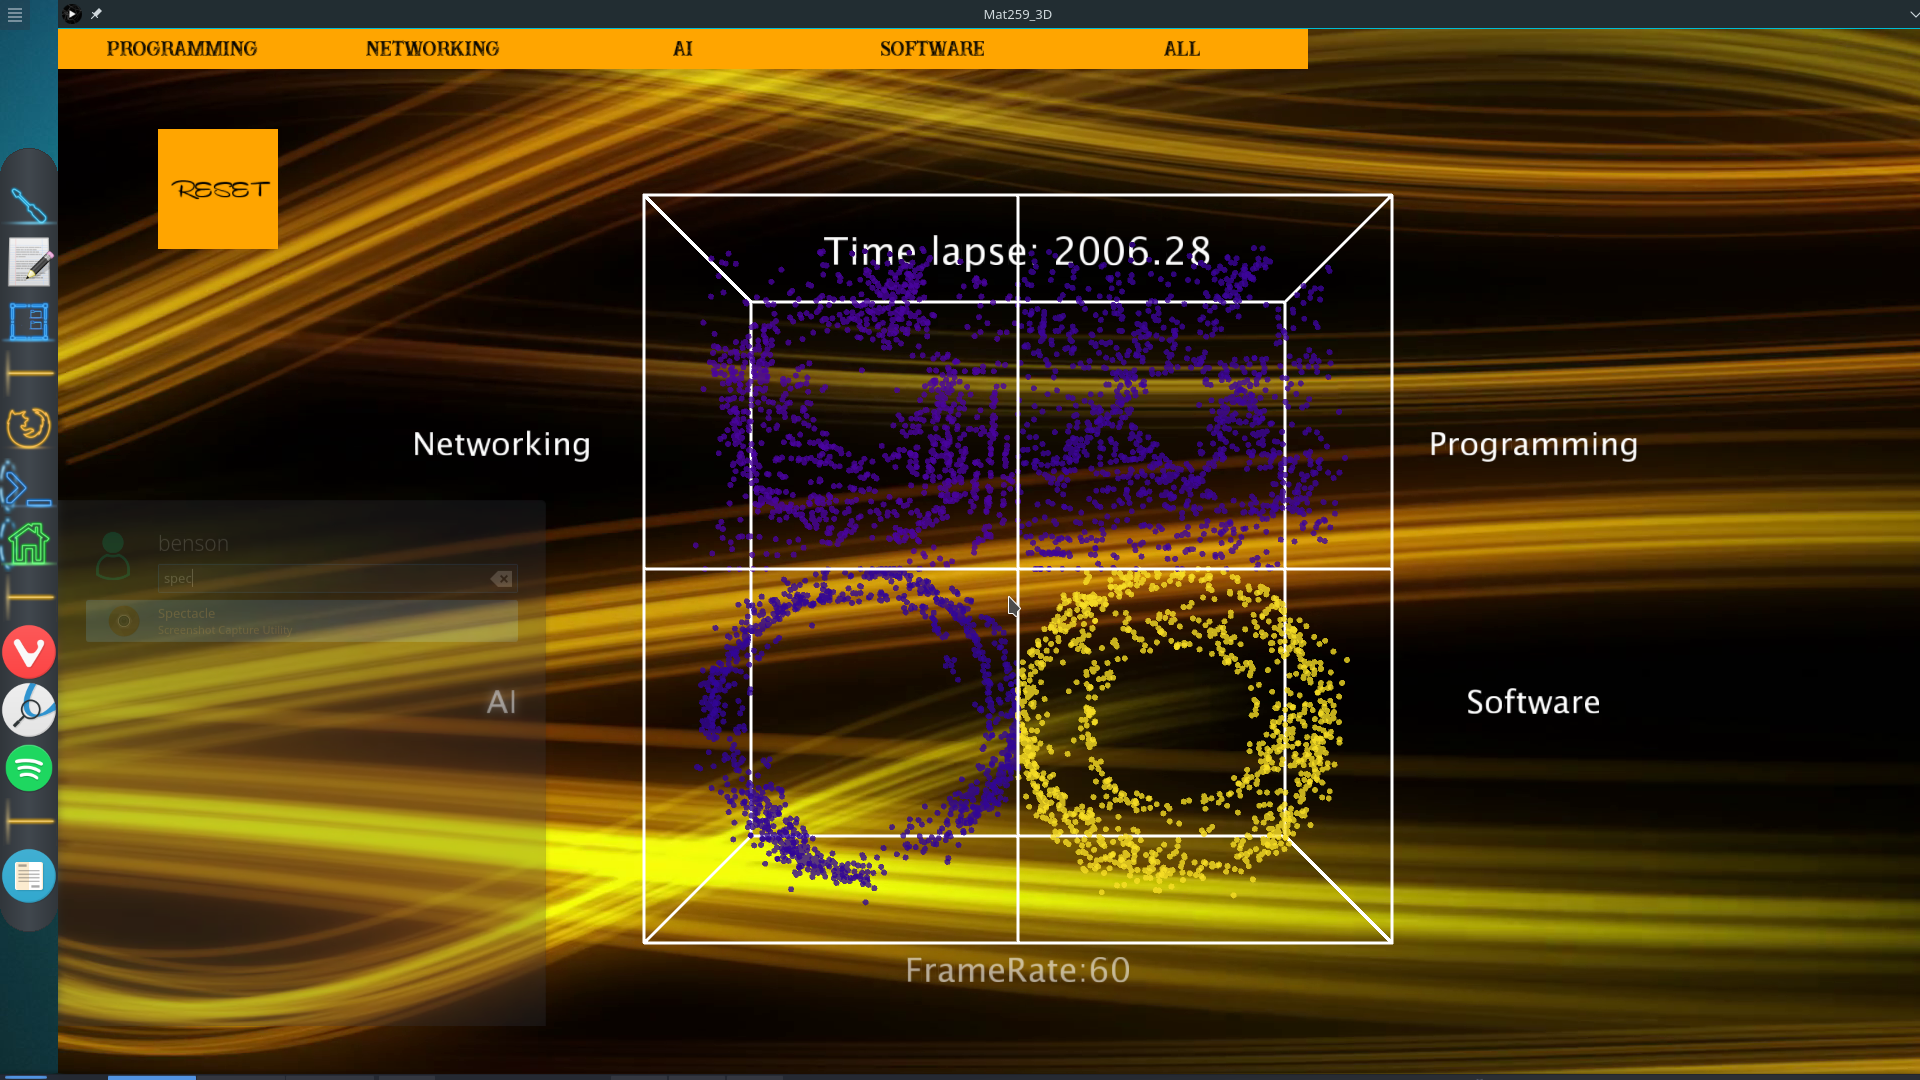Show the SOFTWARE category

pos(932,49)
